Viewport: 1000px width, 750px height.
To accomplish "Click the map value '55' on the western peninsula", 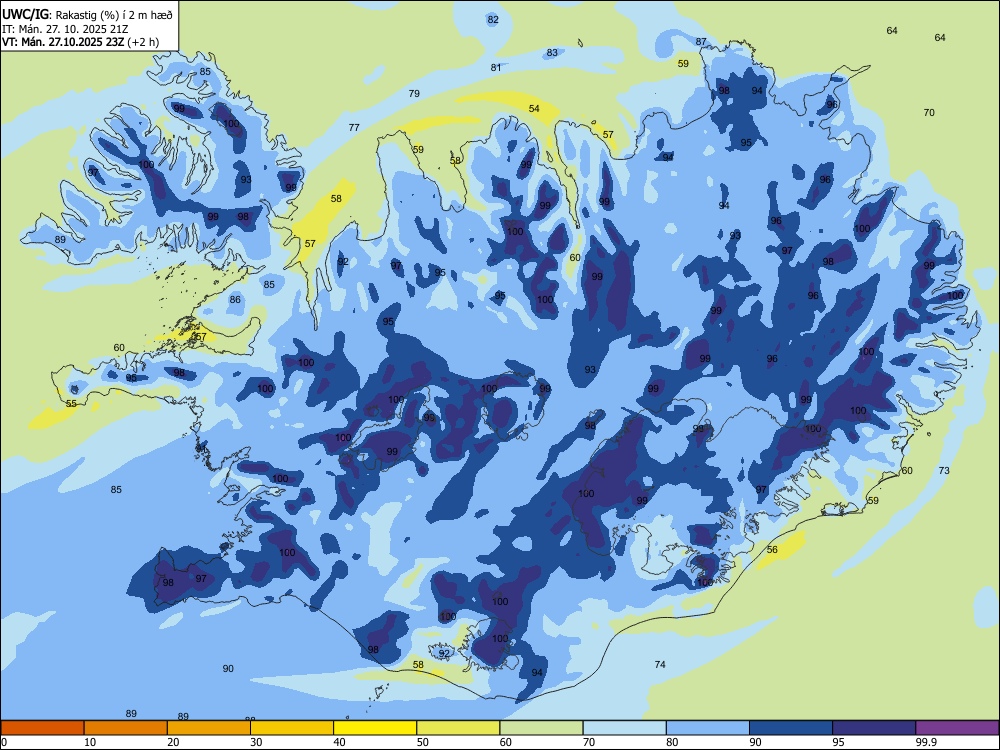I will click(x=71, y=404).
